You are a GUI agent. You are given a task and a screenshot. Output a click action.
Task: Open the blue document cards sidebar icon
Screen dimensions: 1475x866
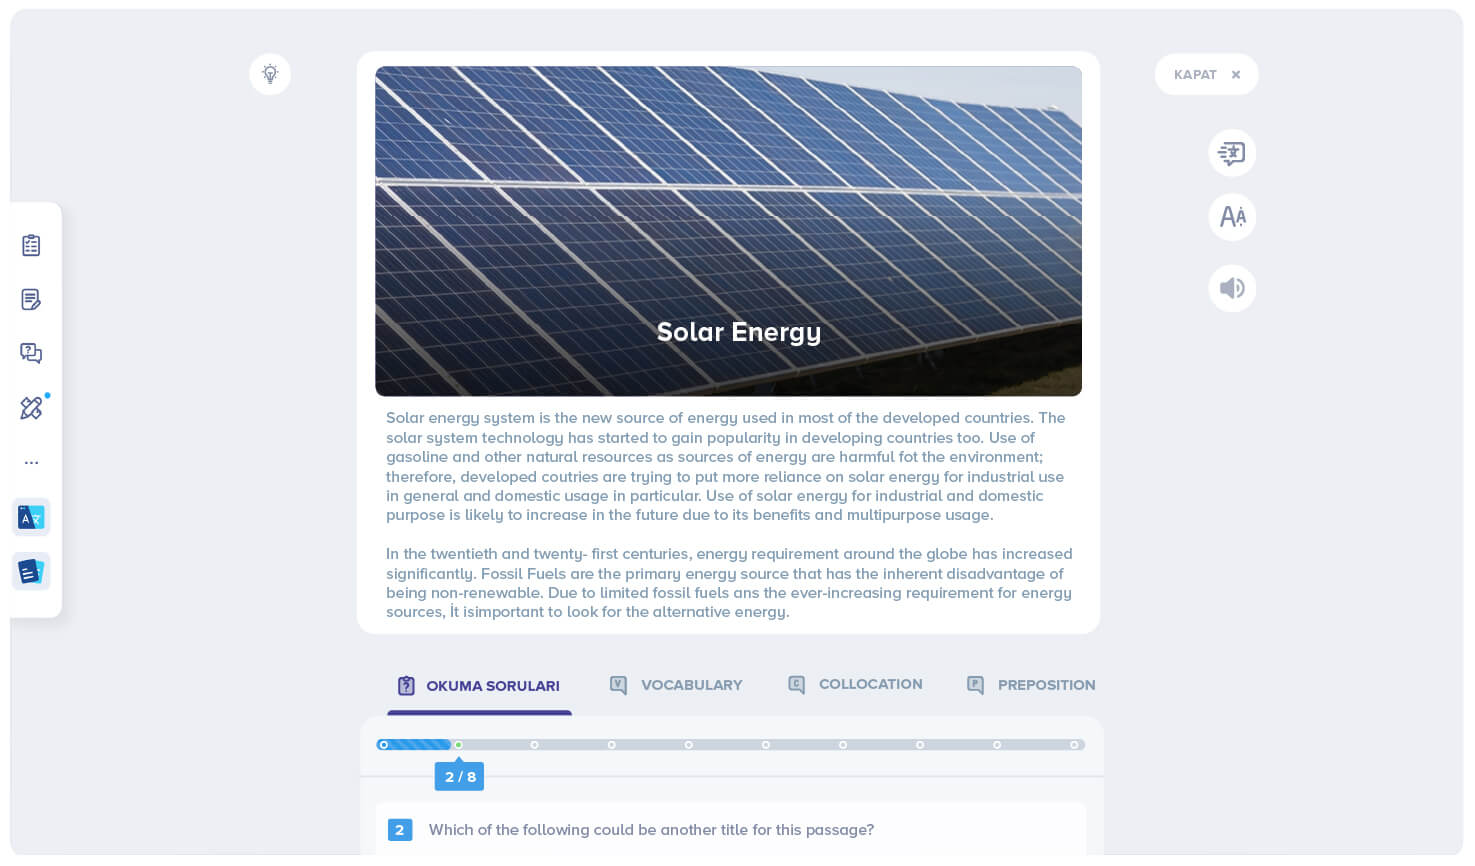pyautogui.click(x=31, y=571)
